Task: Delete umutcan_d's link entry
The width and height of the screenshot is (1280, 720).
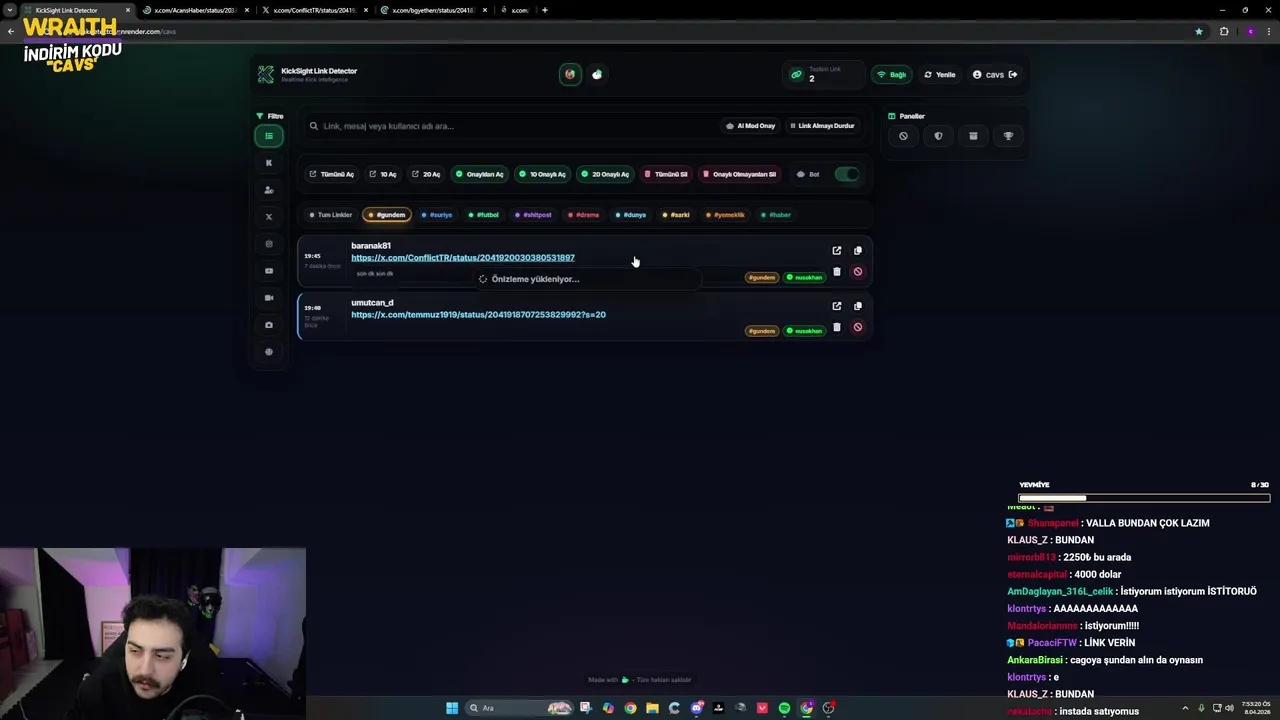Action: (x=837, y=327)
